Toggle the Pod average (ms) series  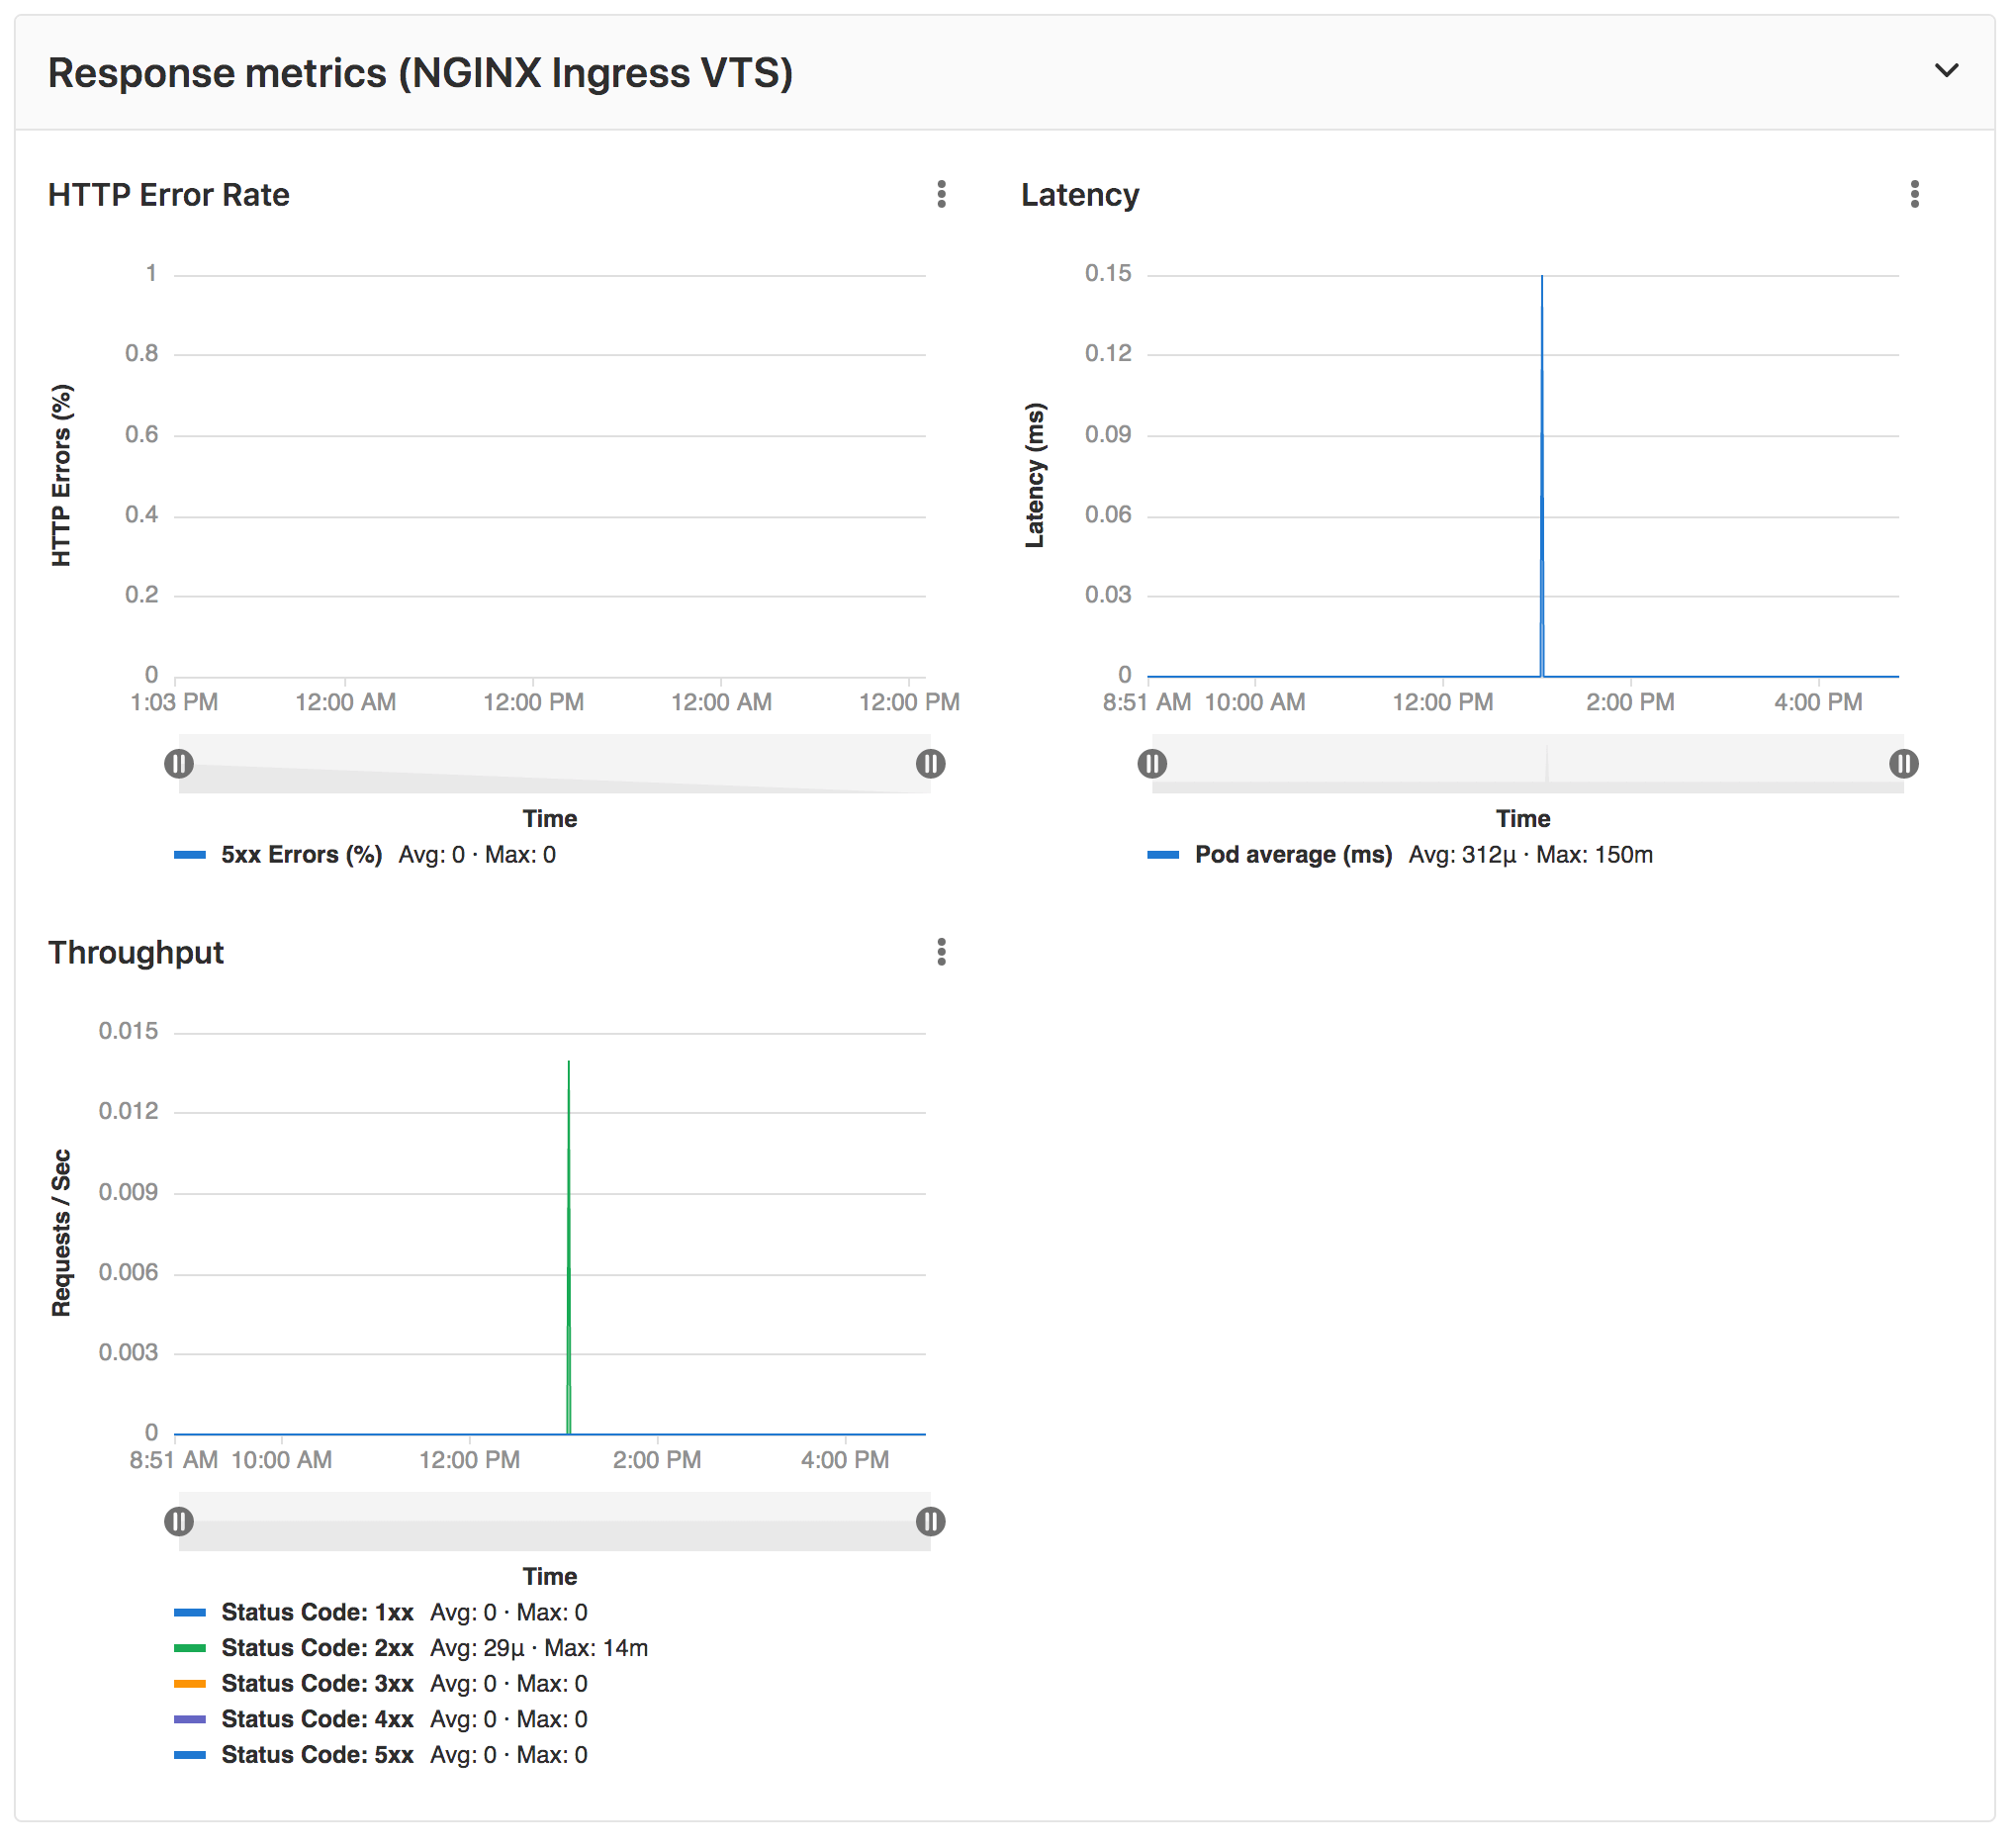1291,856
